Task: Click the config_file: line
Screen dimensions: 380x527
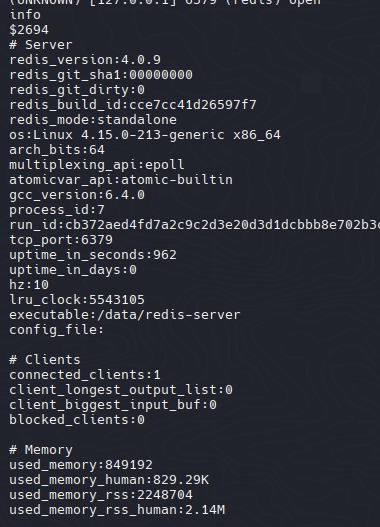Action: click(x=57, y=330)
